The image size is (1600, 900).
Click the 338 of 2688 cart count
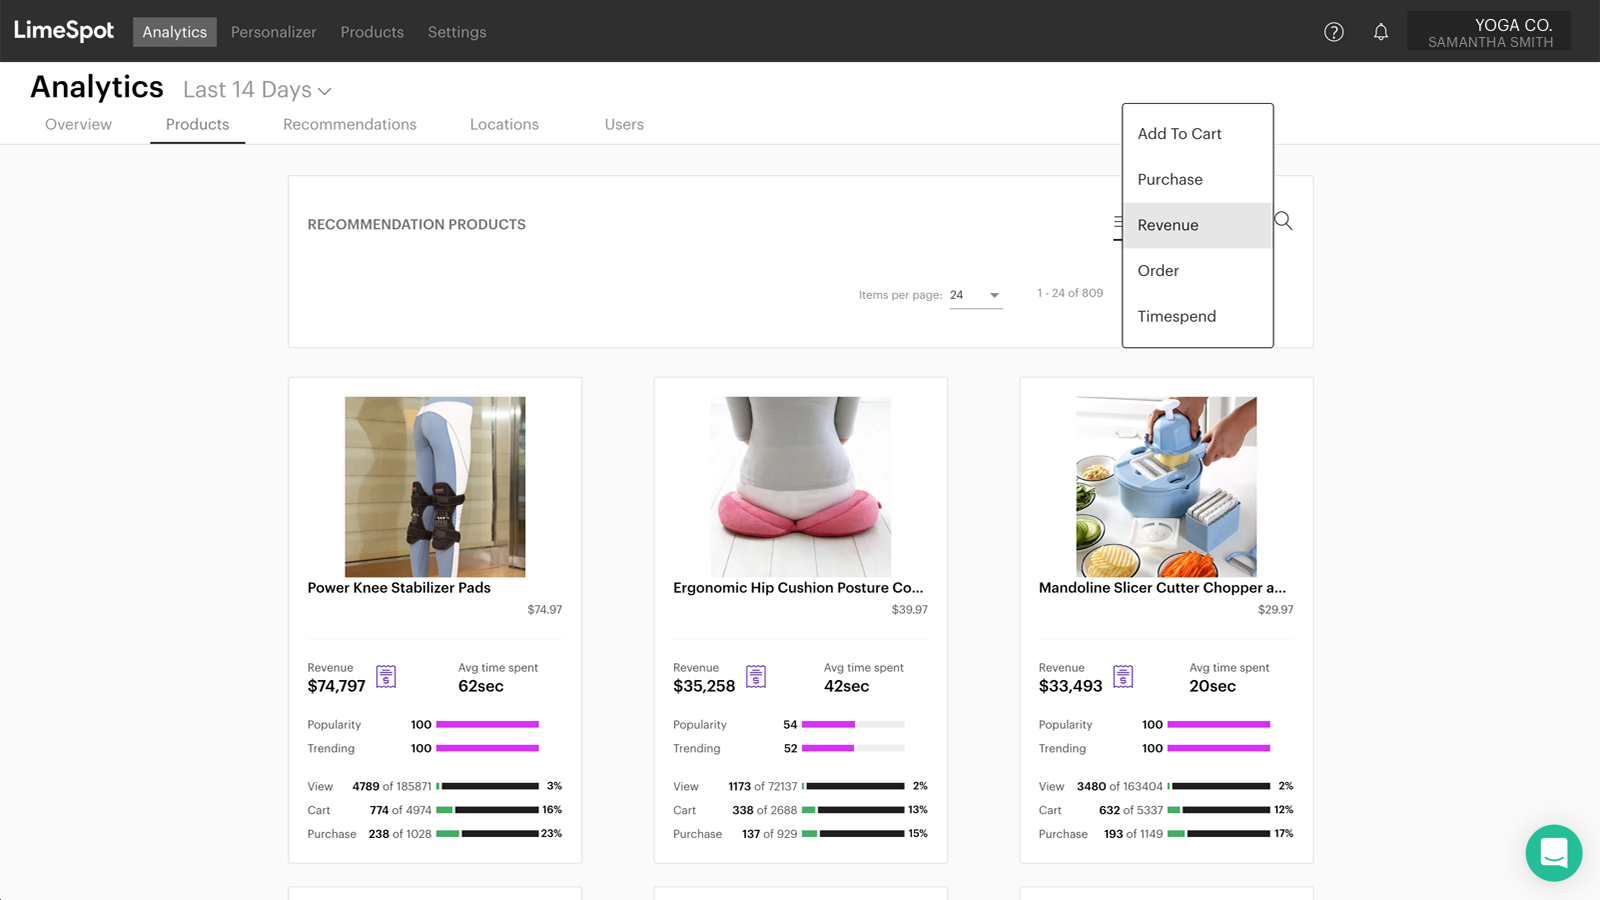765,810
